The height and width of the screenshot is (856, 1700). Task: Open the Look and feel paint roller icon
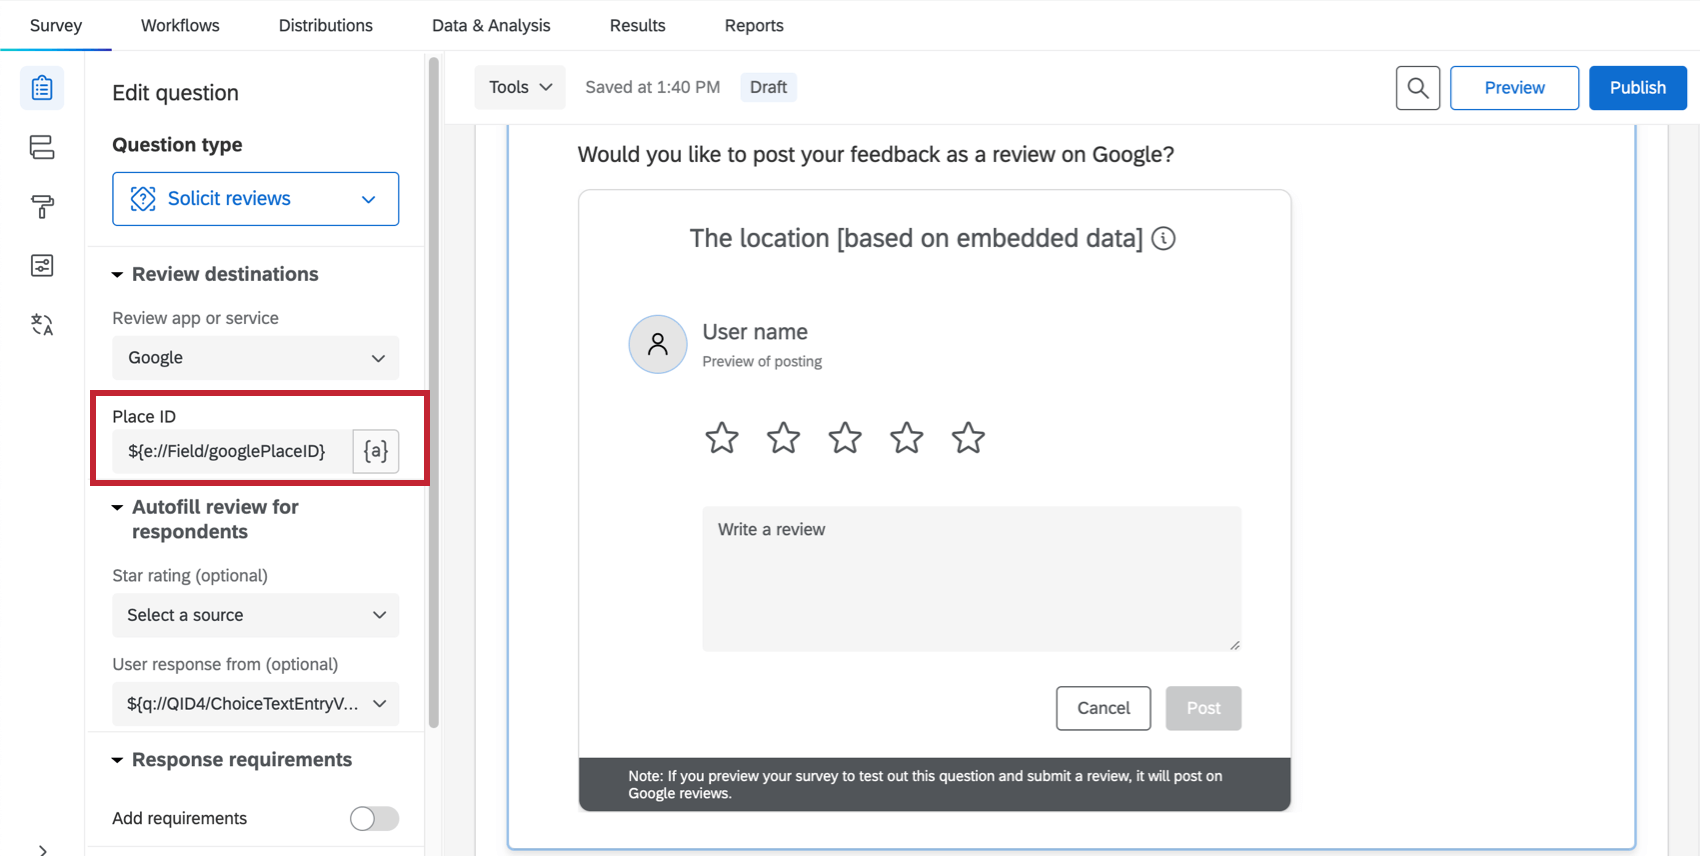coord(42,206)
